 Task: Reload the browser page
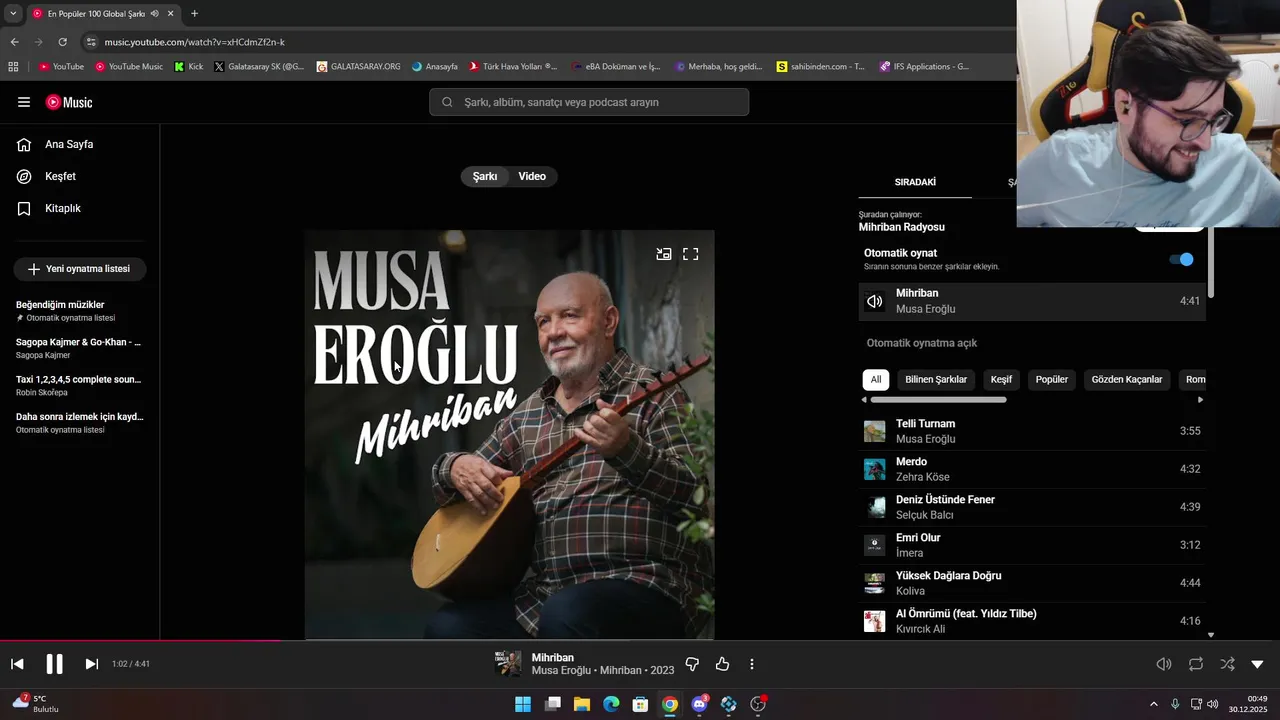pos(62,42)
